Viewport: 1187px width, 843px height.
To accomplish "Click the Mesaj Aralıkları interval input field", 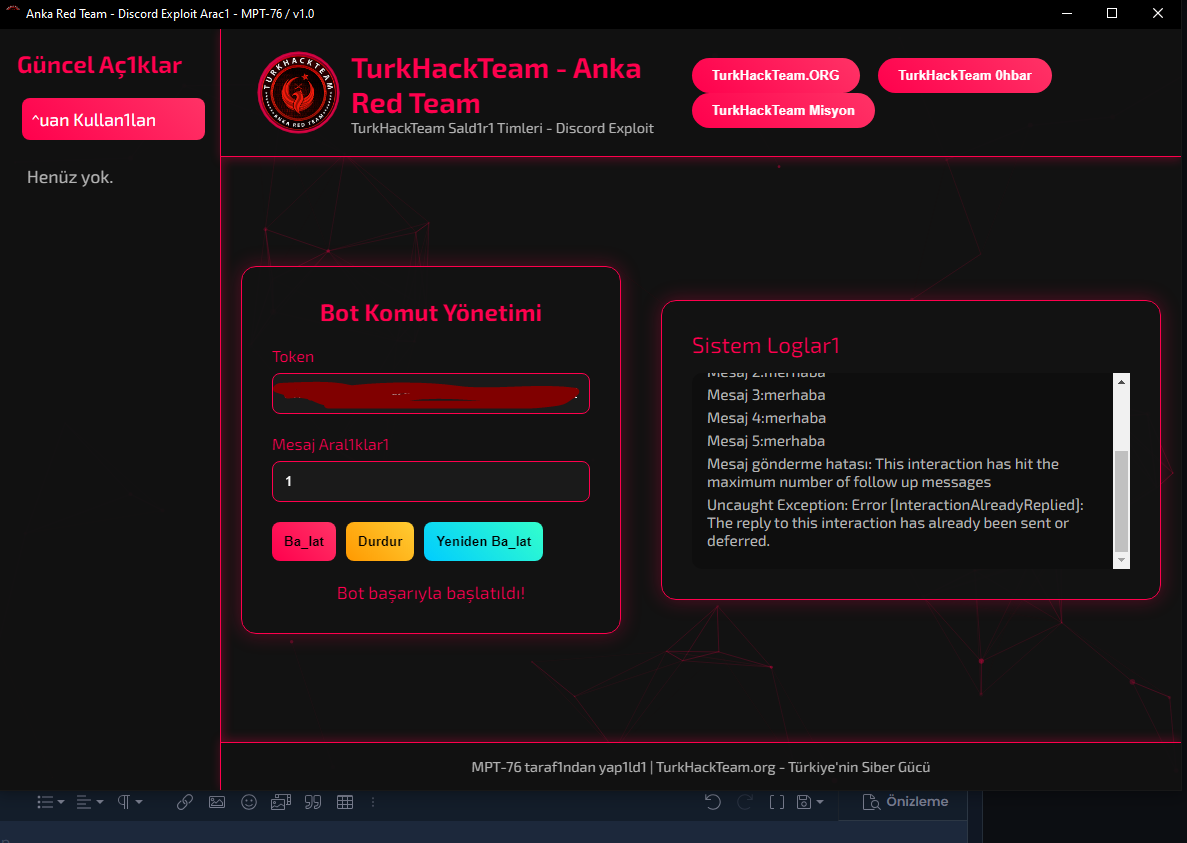I will [x=431, y=481].
